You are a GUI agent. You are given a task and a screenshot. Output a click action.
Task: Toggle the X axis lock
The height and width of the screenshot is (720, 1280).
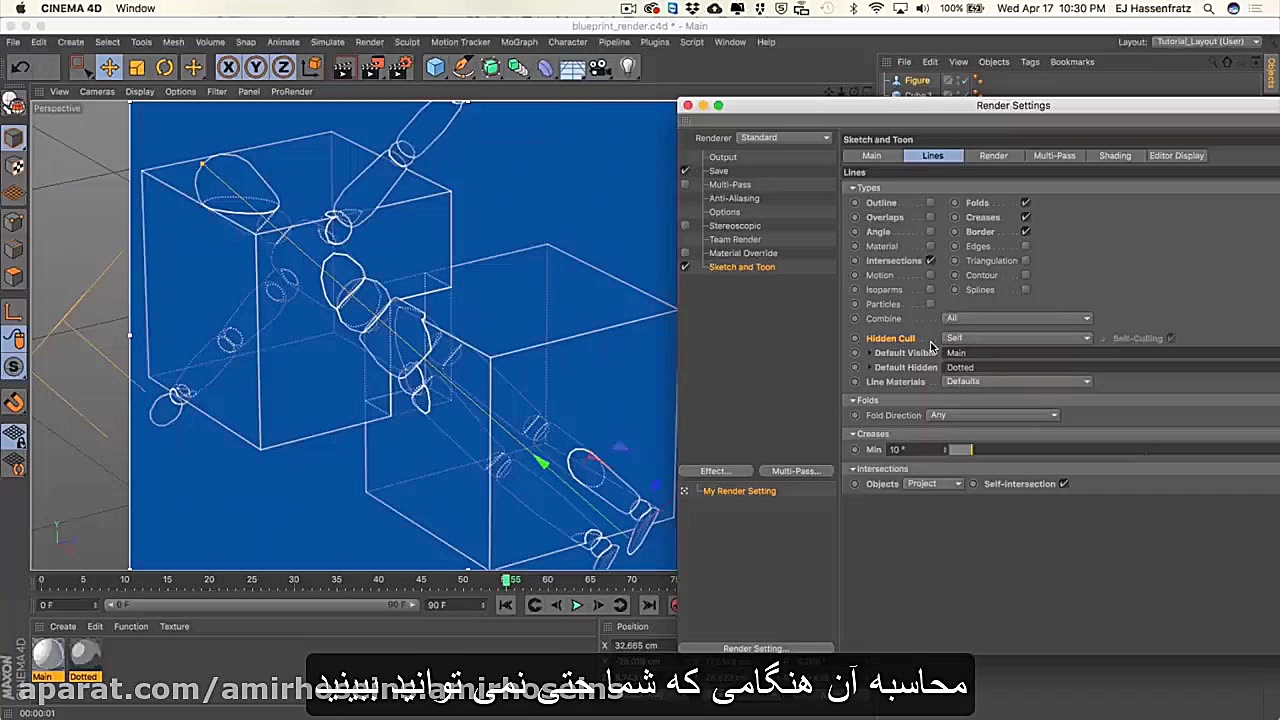pos(228,67)
